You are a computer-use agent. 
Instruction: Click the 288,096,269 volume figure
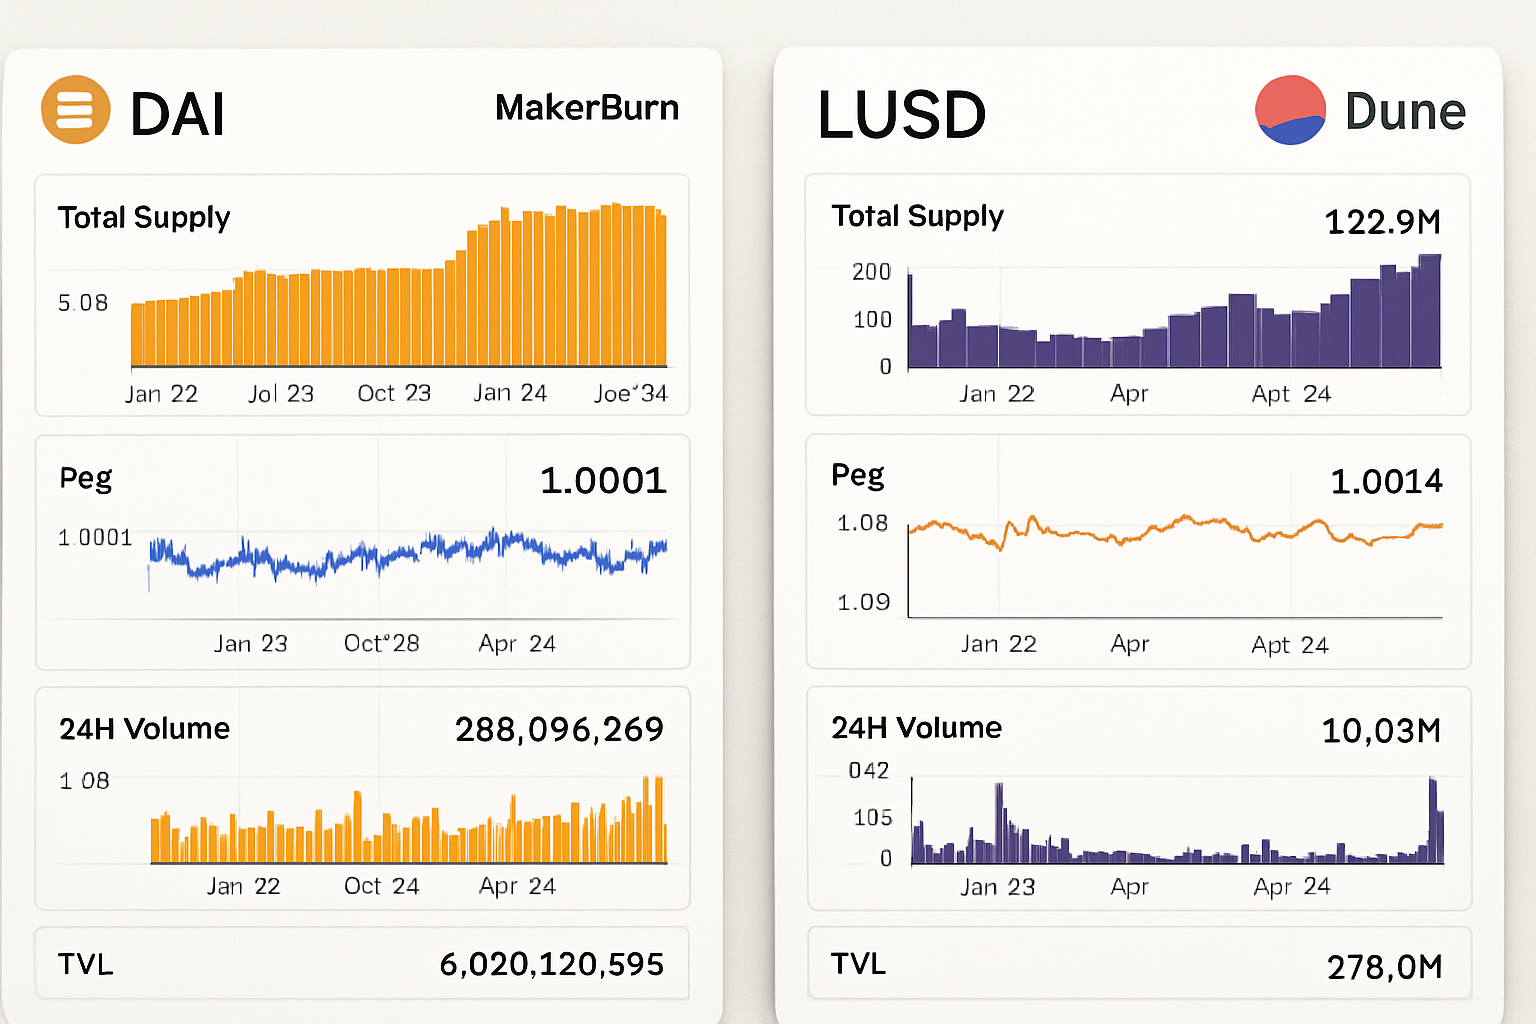[x=559, y=729]
